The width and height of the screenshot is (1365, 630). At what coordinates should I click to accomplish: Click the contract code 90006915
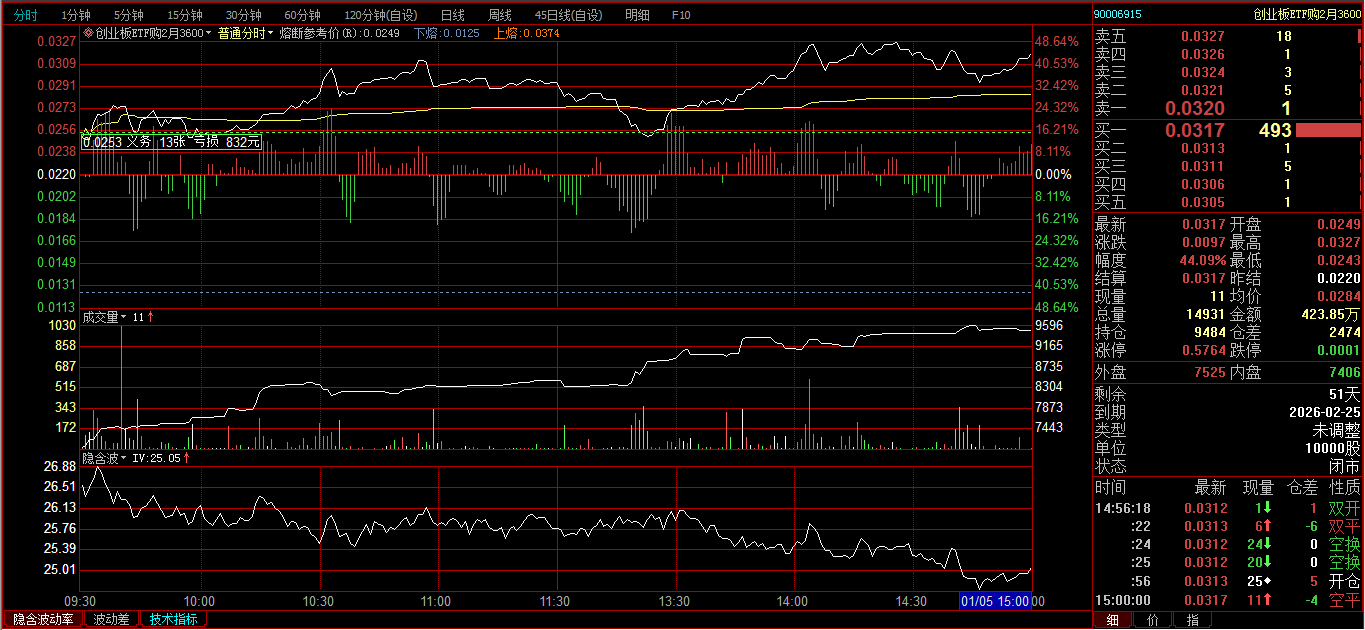click(1117, 14)
